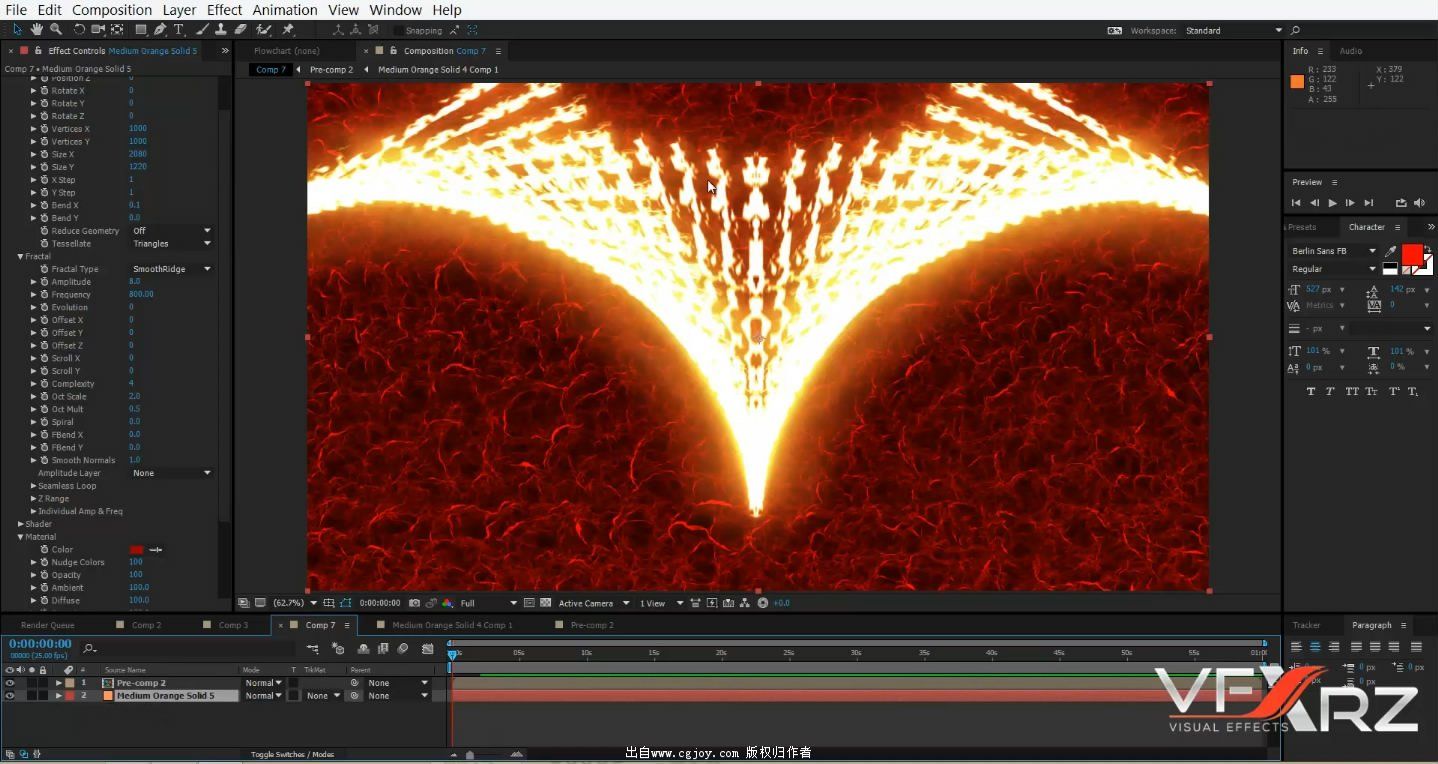Select the Type tool
1438x764 pixels.
179,30
